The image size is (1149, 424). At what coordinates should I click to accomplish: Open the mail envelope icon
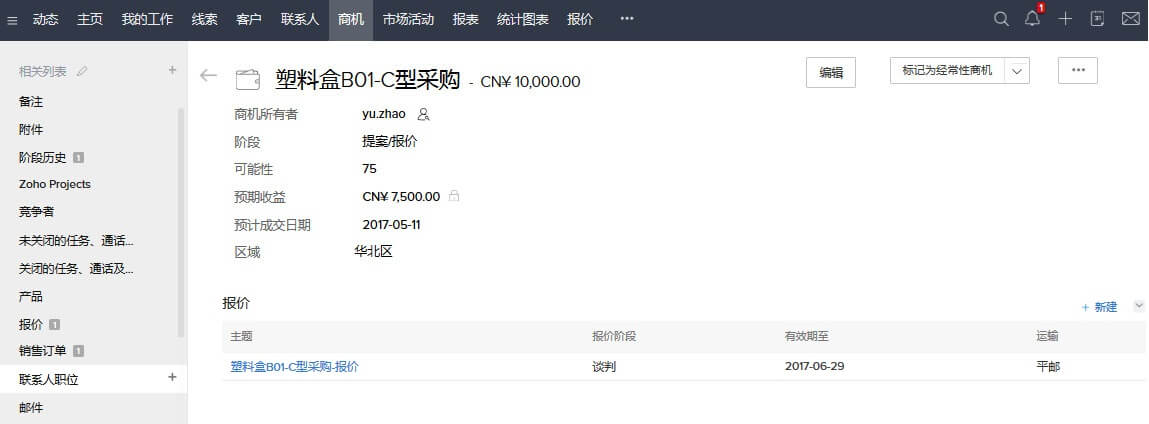(1131, 20)
